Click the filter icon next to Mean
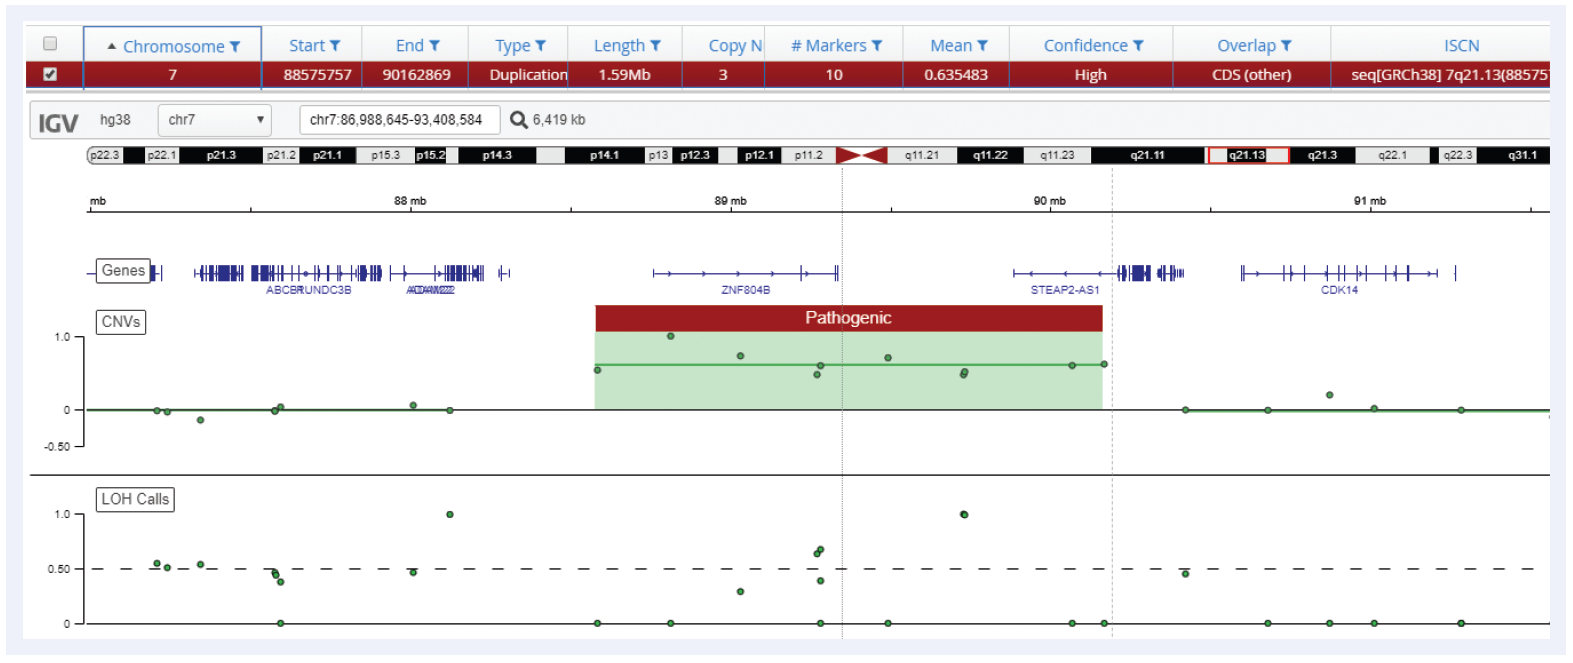 [x=982, y=46]
